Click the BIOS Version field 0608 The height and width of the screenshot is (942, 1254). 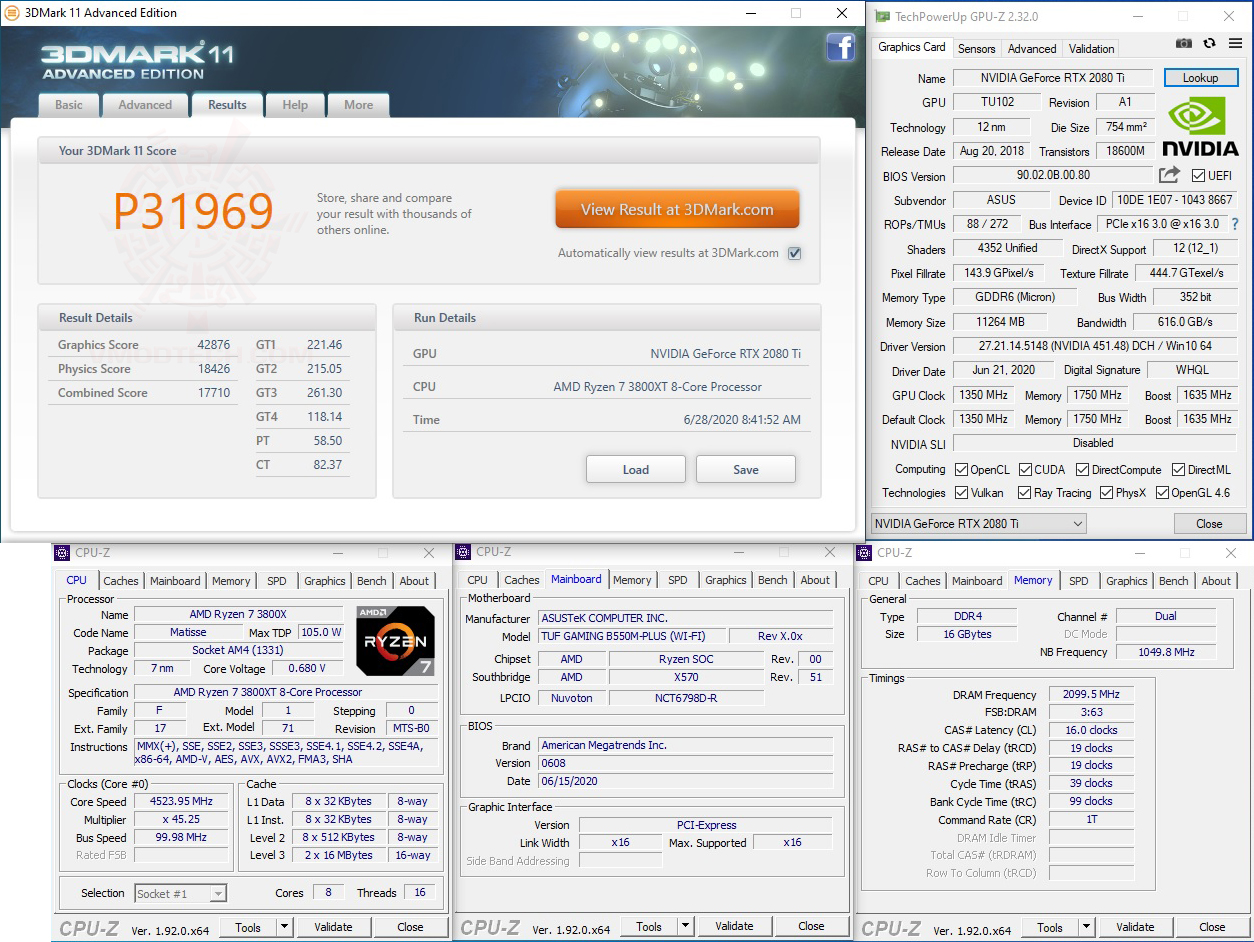(685, 763)
